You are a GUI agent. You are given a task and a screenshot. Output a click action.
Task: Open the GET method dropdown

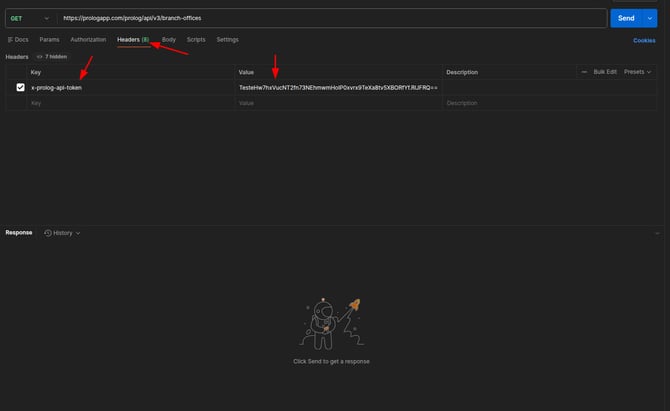tap(30, 18)
